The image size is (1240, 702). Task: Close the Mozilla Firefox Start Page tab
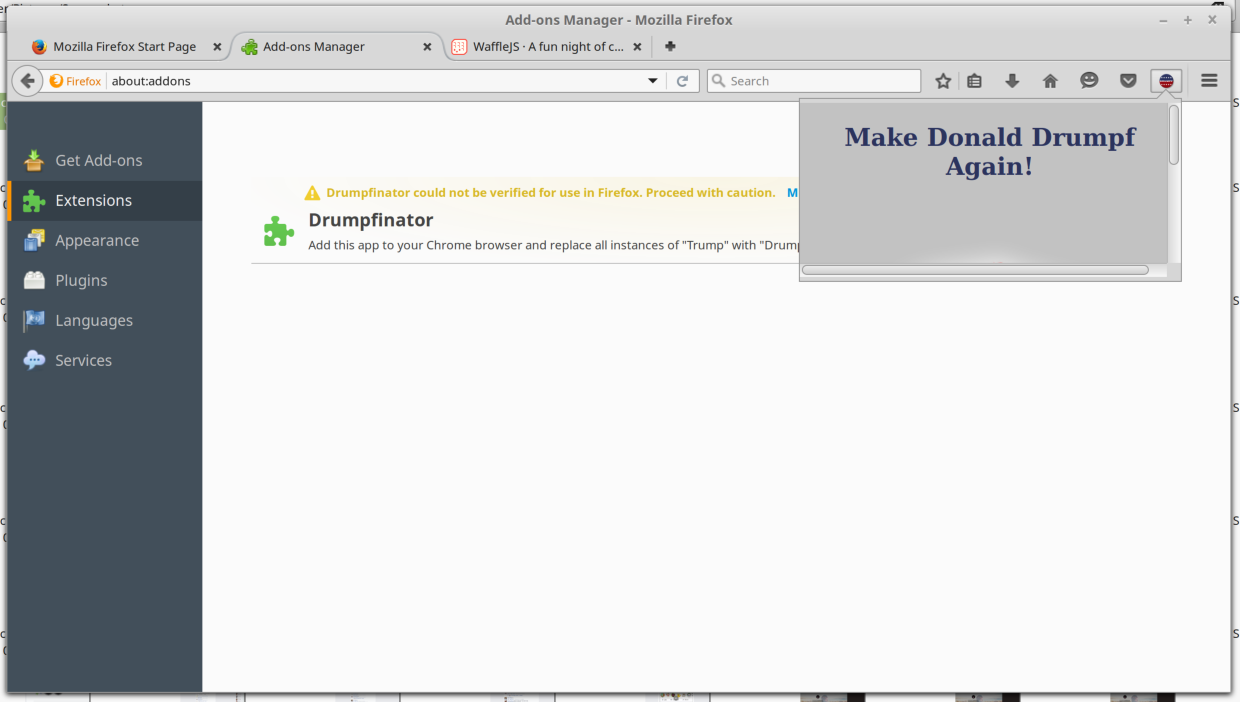tap(217, 47)
